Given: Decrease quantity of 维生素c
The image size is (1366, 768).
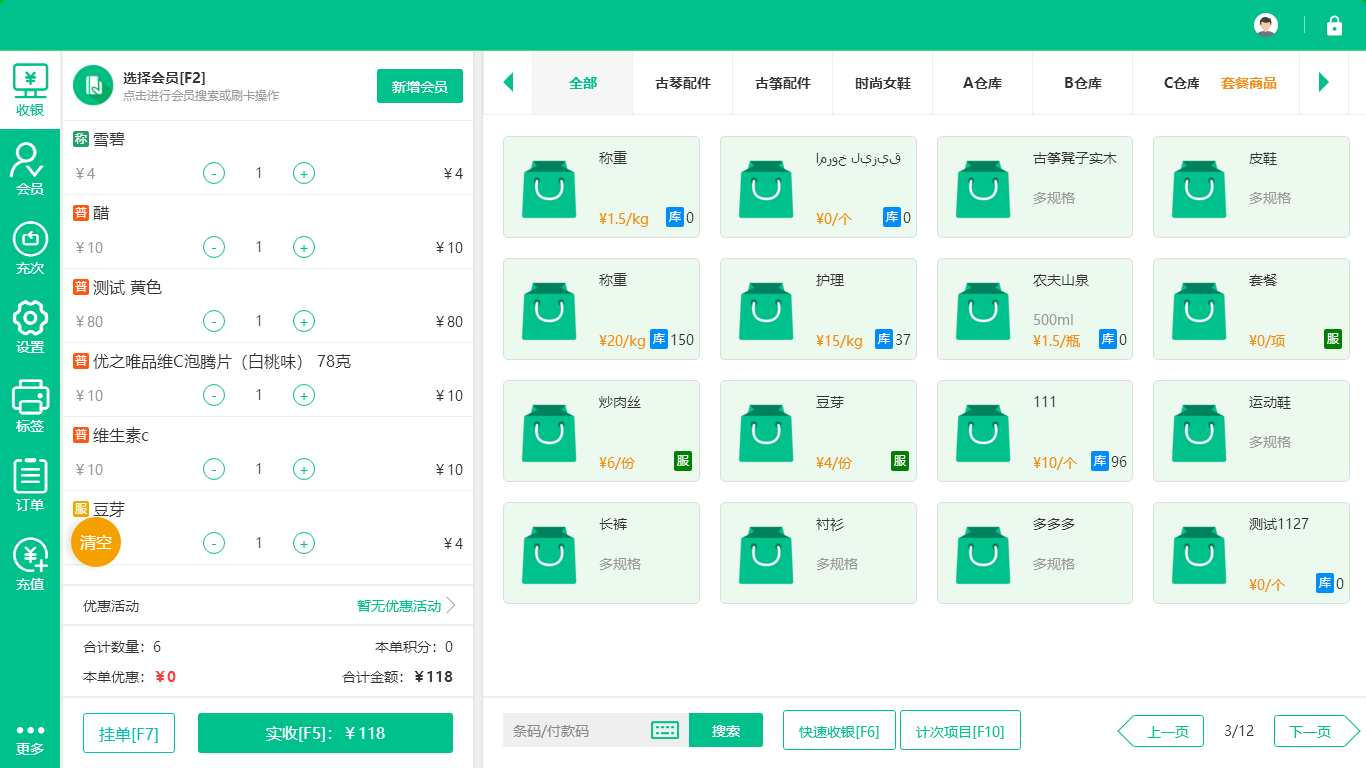Looking at the screenshot, I should [214, 469].
